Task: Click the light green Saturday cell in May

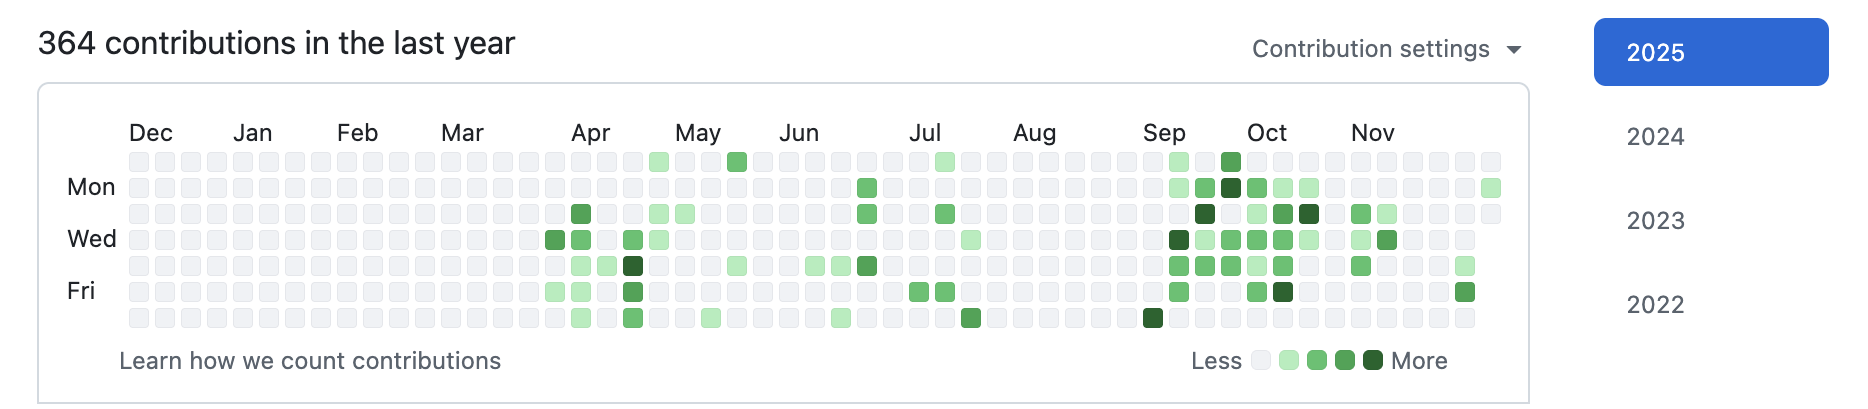Action: tap(711, 318)
